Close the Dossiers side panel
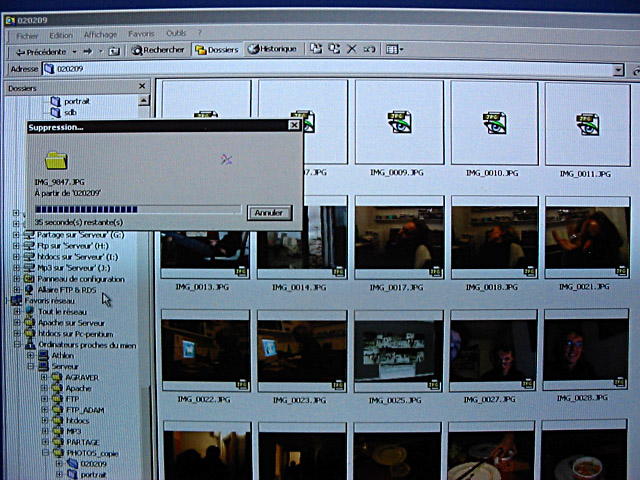The width and height of the screenshot is (640, 480). pos(142,86)
